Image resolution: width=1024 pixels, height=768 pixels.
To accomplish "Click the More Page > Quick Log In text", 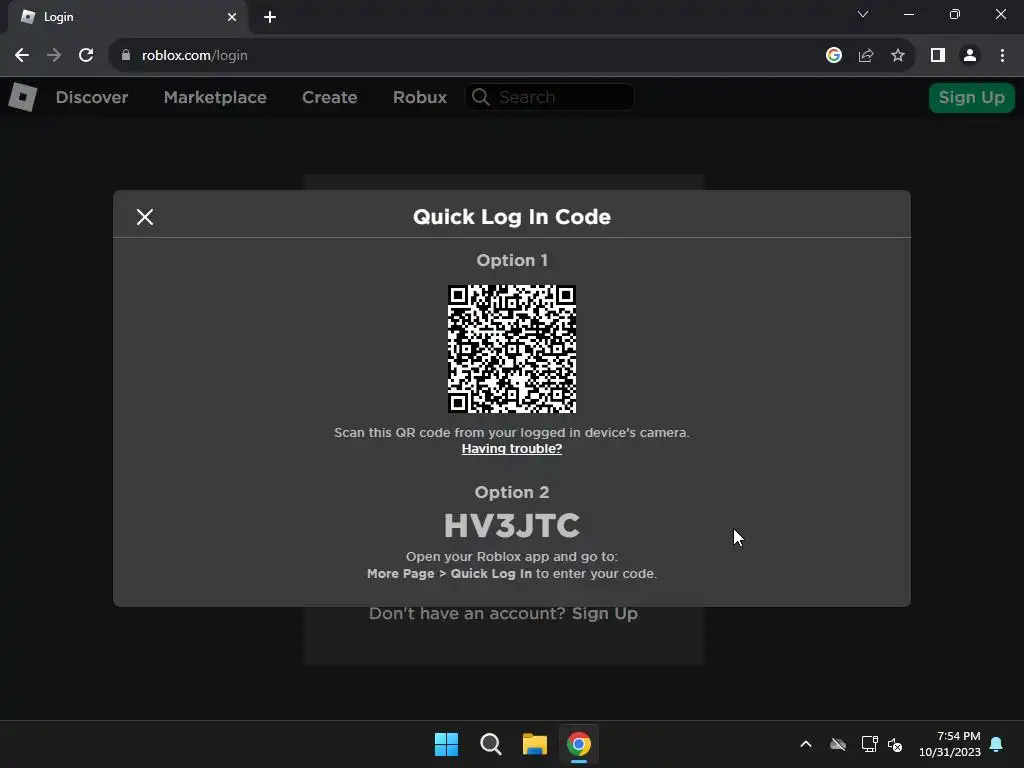I will (x=449, y=573).
